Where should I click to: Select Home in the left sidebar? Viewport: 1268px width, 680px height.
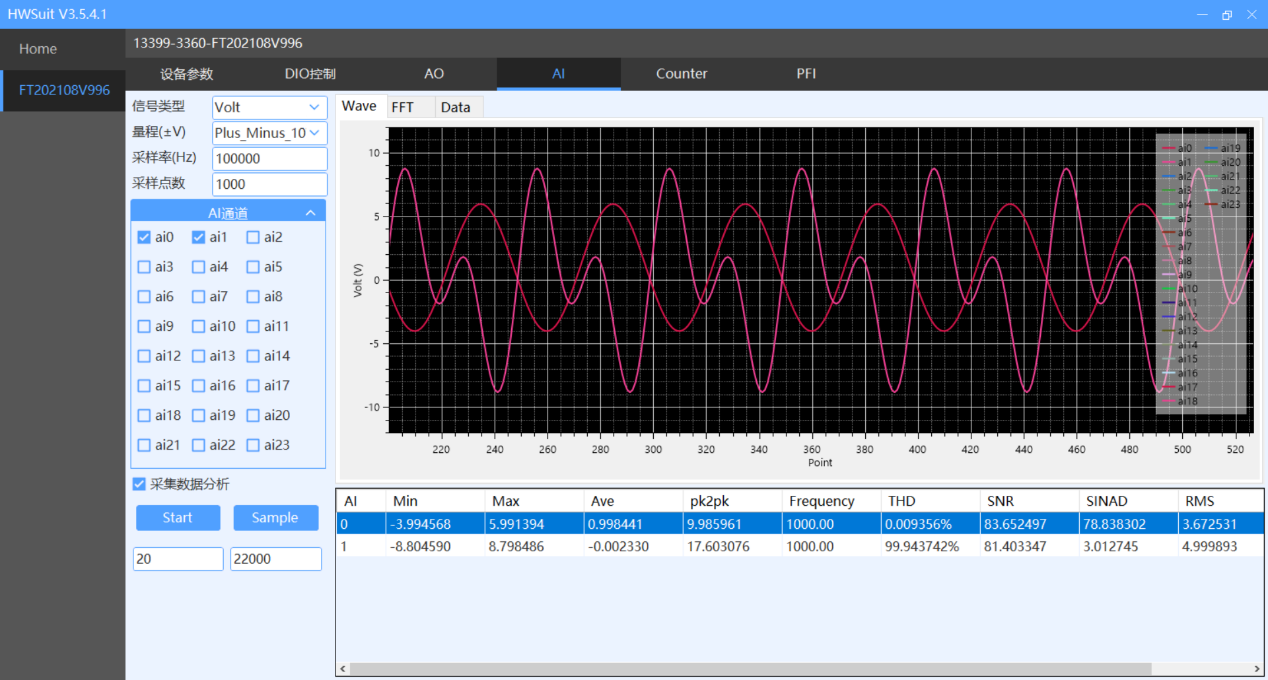pyautogui.click(x=38, y=49)
